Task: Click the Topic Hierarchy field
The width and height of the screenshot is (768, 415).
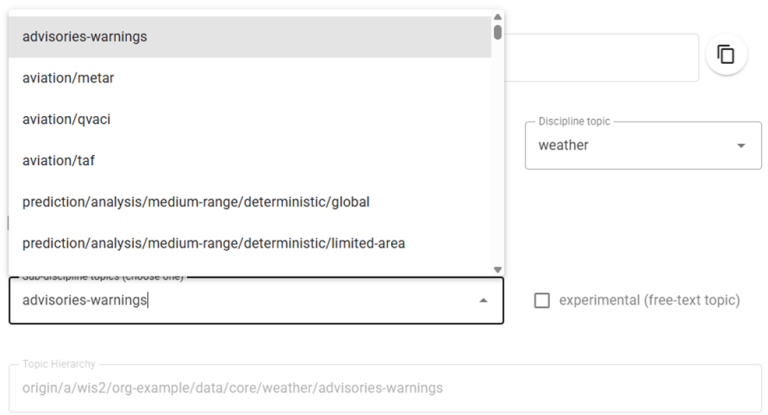Action: click(x=384, y=388)
